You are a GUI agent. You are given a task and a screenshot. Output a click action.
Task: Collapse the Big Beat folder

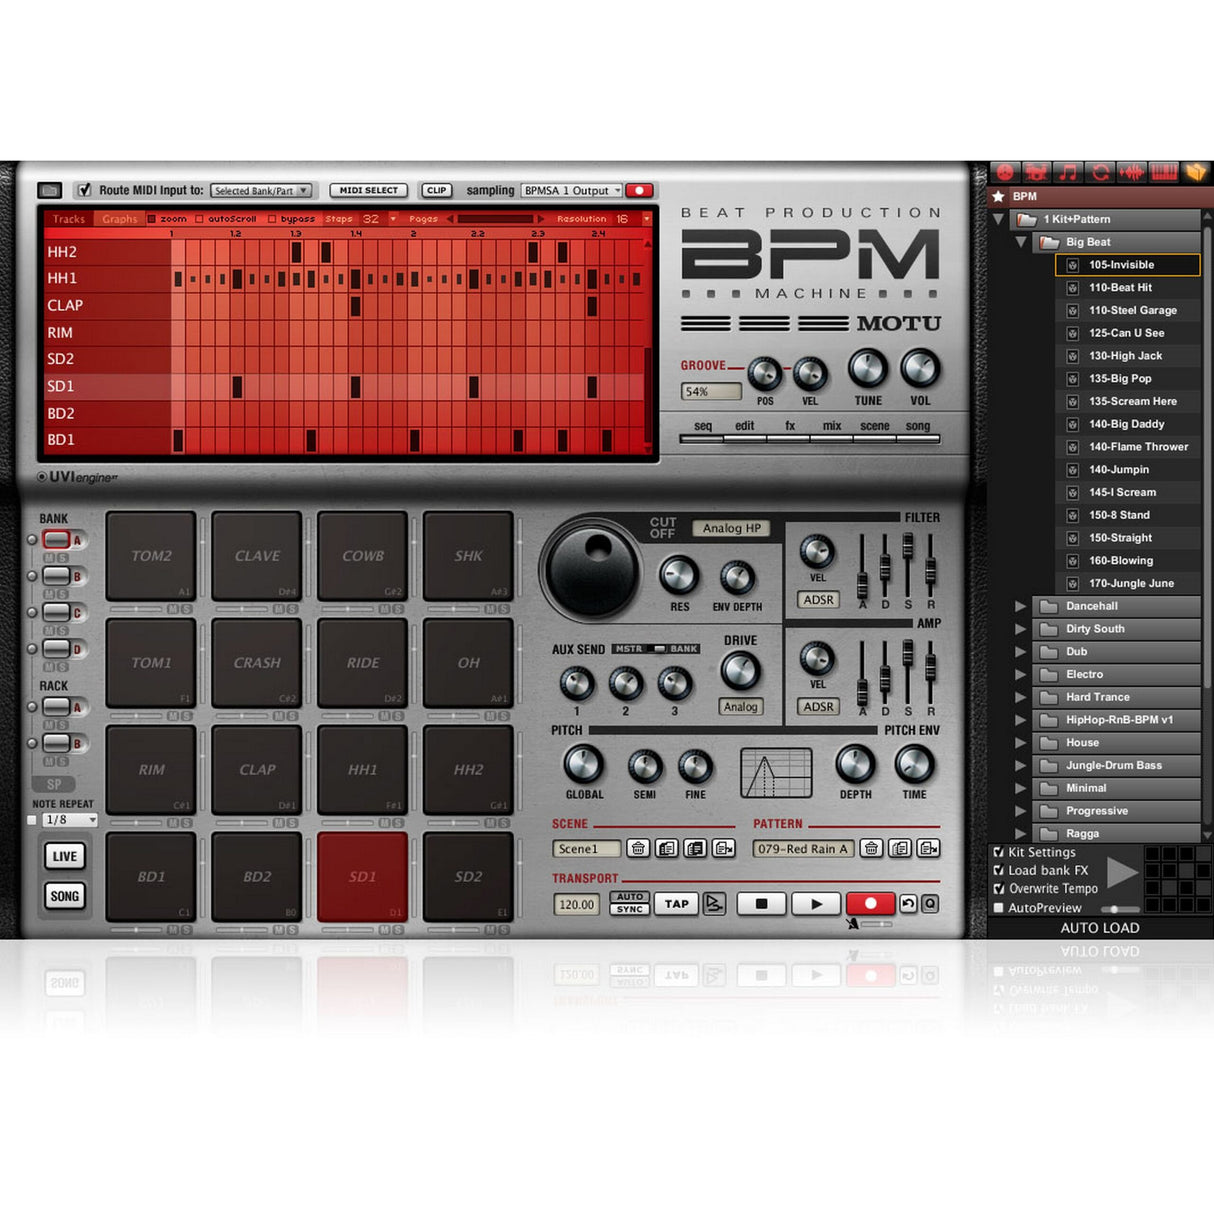[x=1022, y=242]
